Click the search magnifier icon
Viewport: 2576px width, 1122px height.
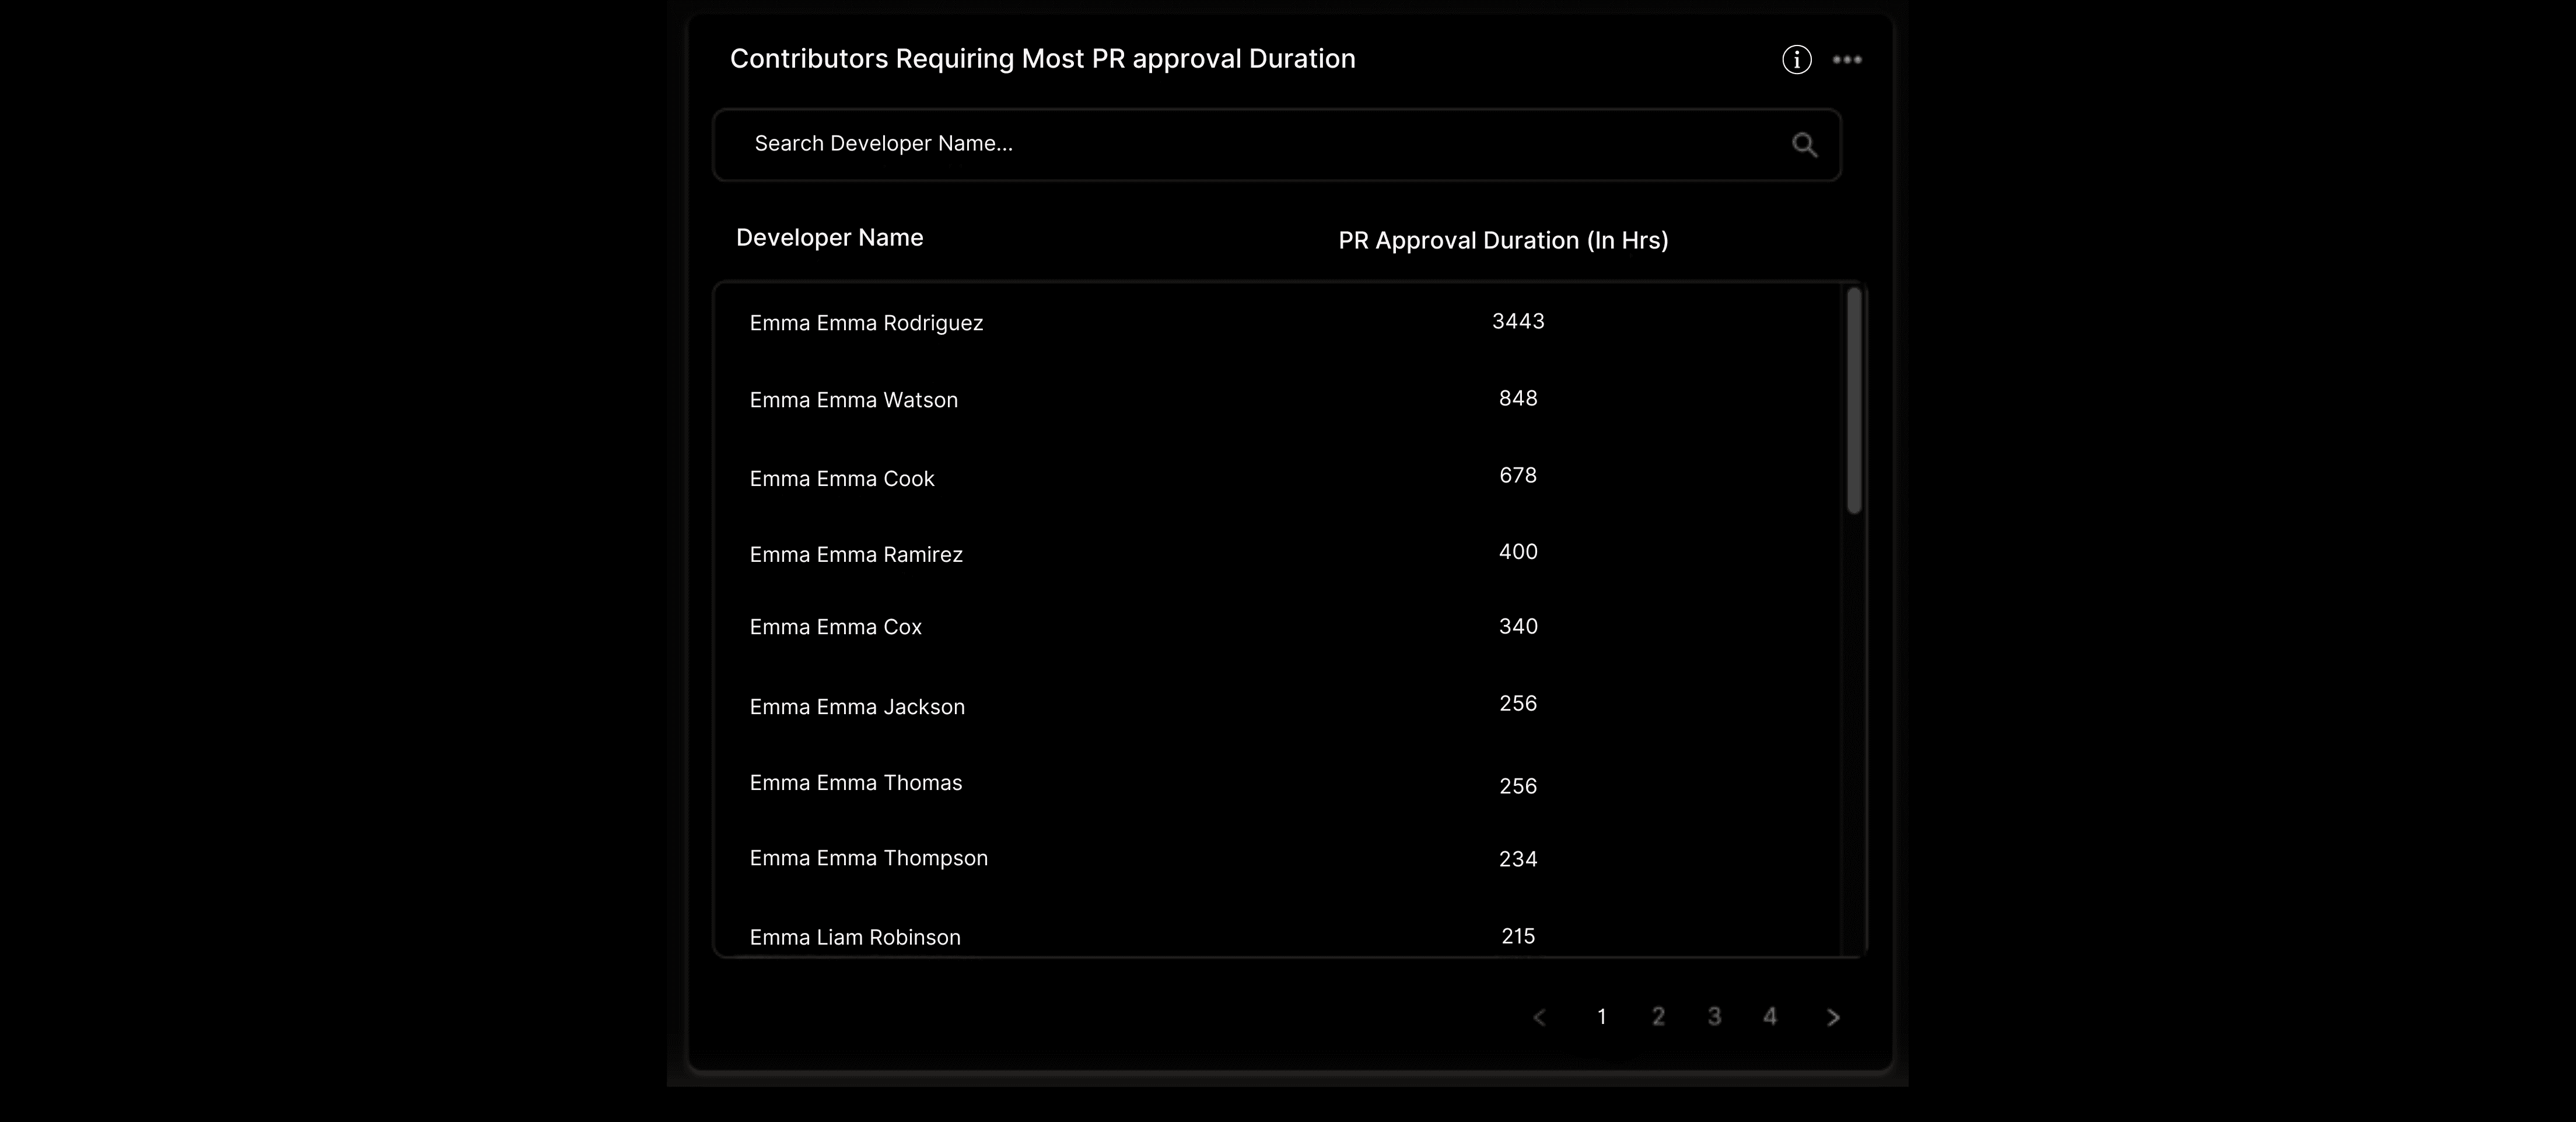pyautogui.click(x=1804, y=144)
